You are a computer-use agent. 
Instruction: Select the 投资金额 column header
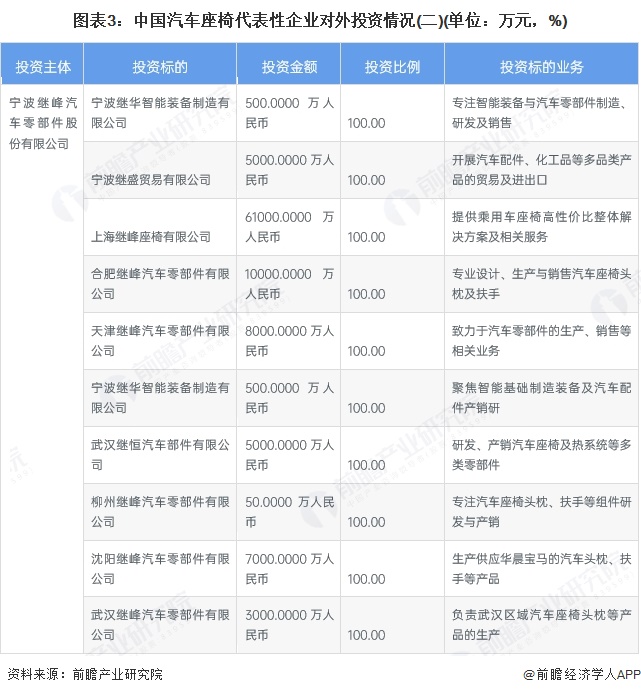tap(289, 67)
